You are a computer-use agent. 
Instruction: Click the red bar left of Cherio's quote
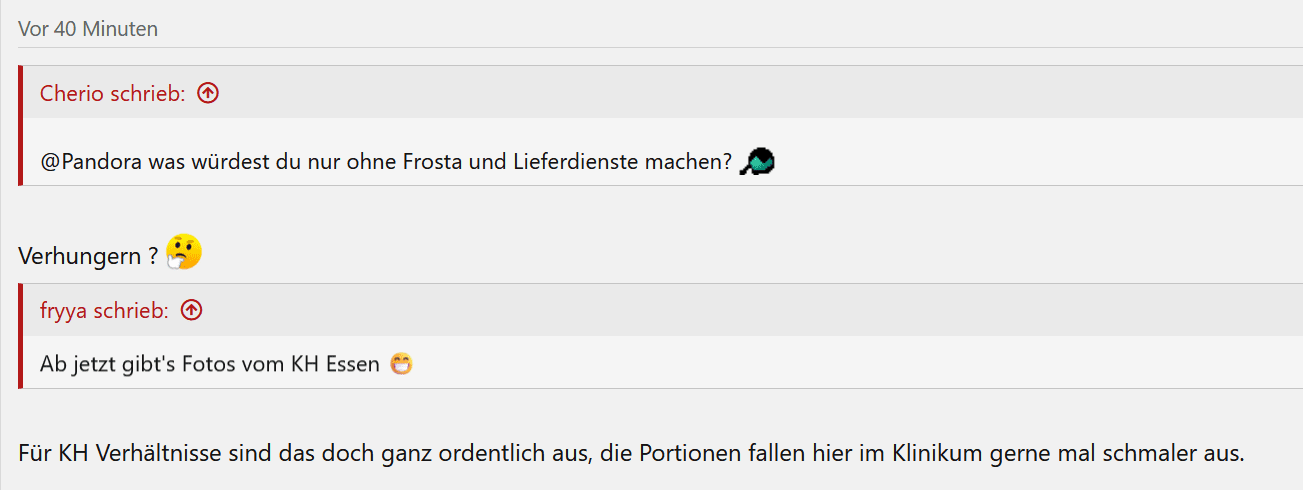click(20, 125)
